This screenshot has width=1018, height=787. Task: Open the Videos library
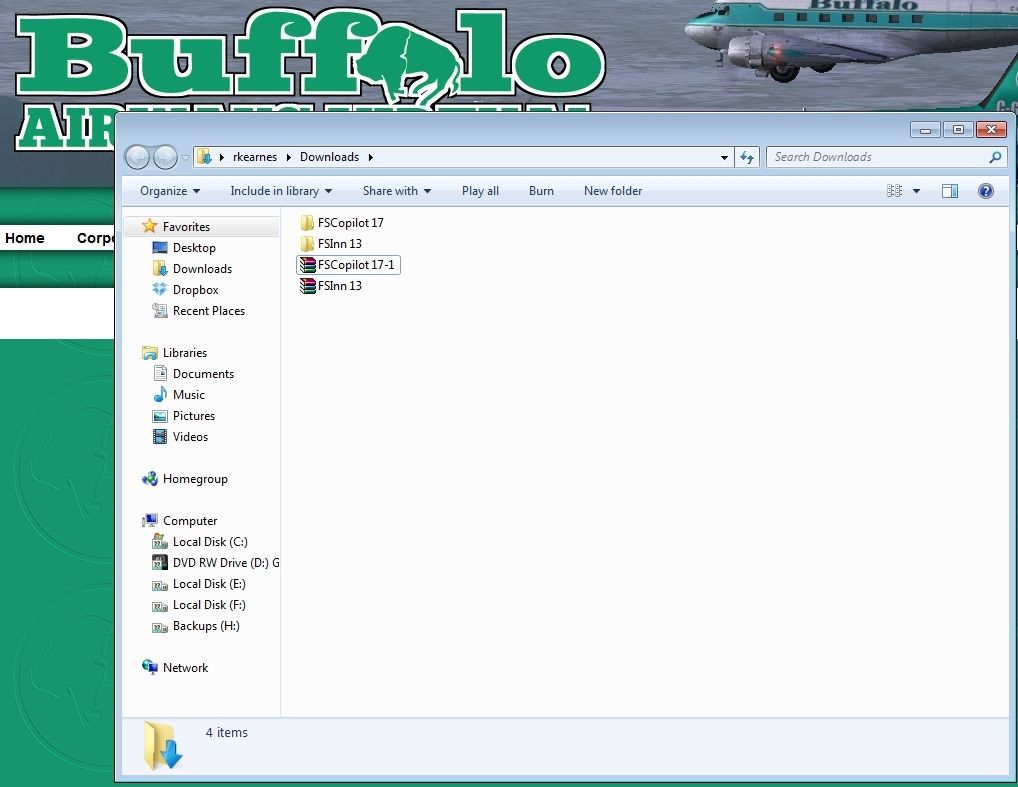coord(190,437)
